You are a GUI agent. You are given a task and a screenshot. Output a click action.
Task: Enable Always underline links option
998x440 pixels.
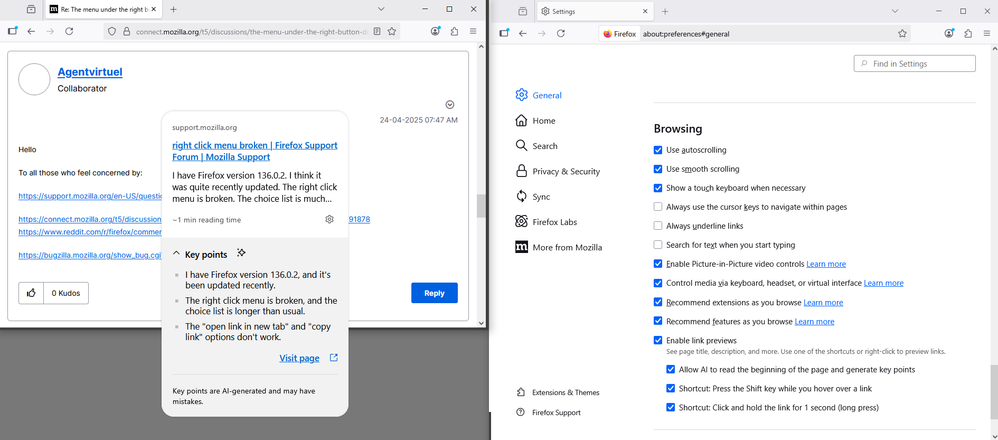point(658,226)
